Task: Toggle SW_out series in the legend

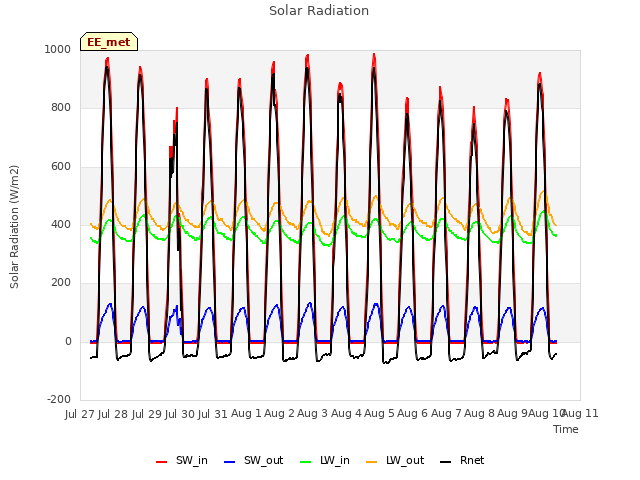Action: pyautogui.click(x=253, y=461)
